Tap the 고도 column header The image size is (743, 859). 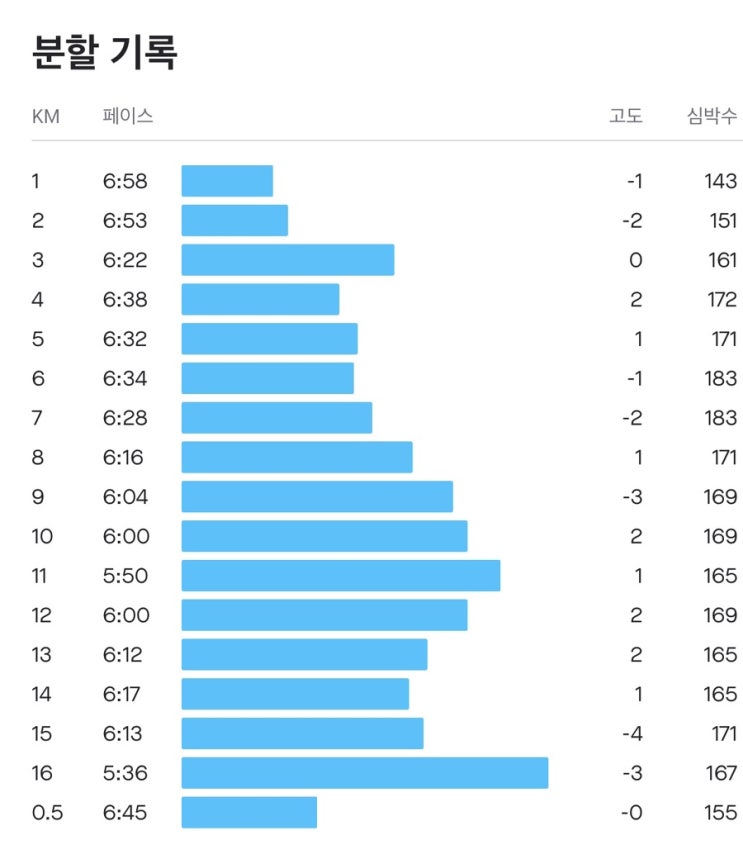[626, 116]
